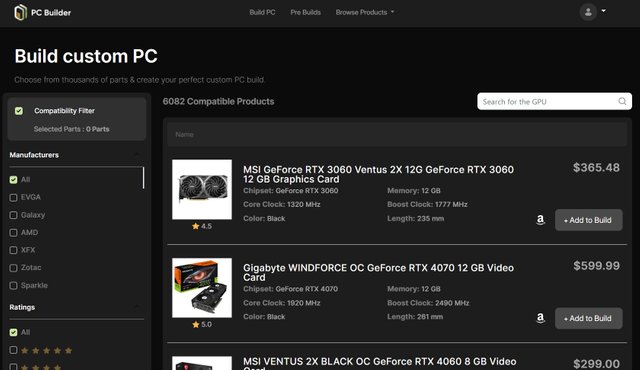
Task: Click Boost Clock: 2490 MHz text
Action: pos(428,303)
